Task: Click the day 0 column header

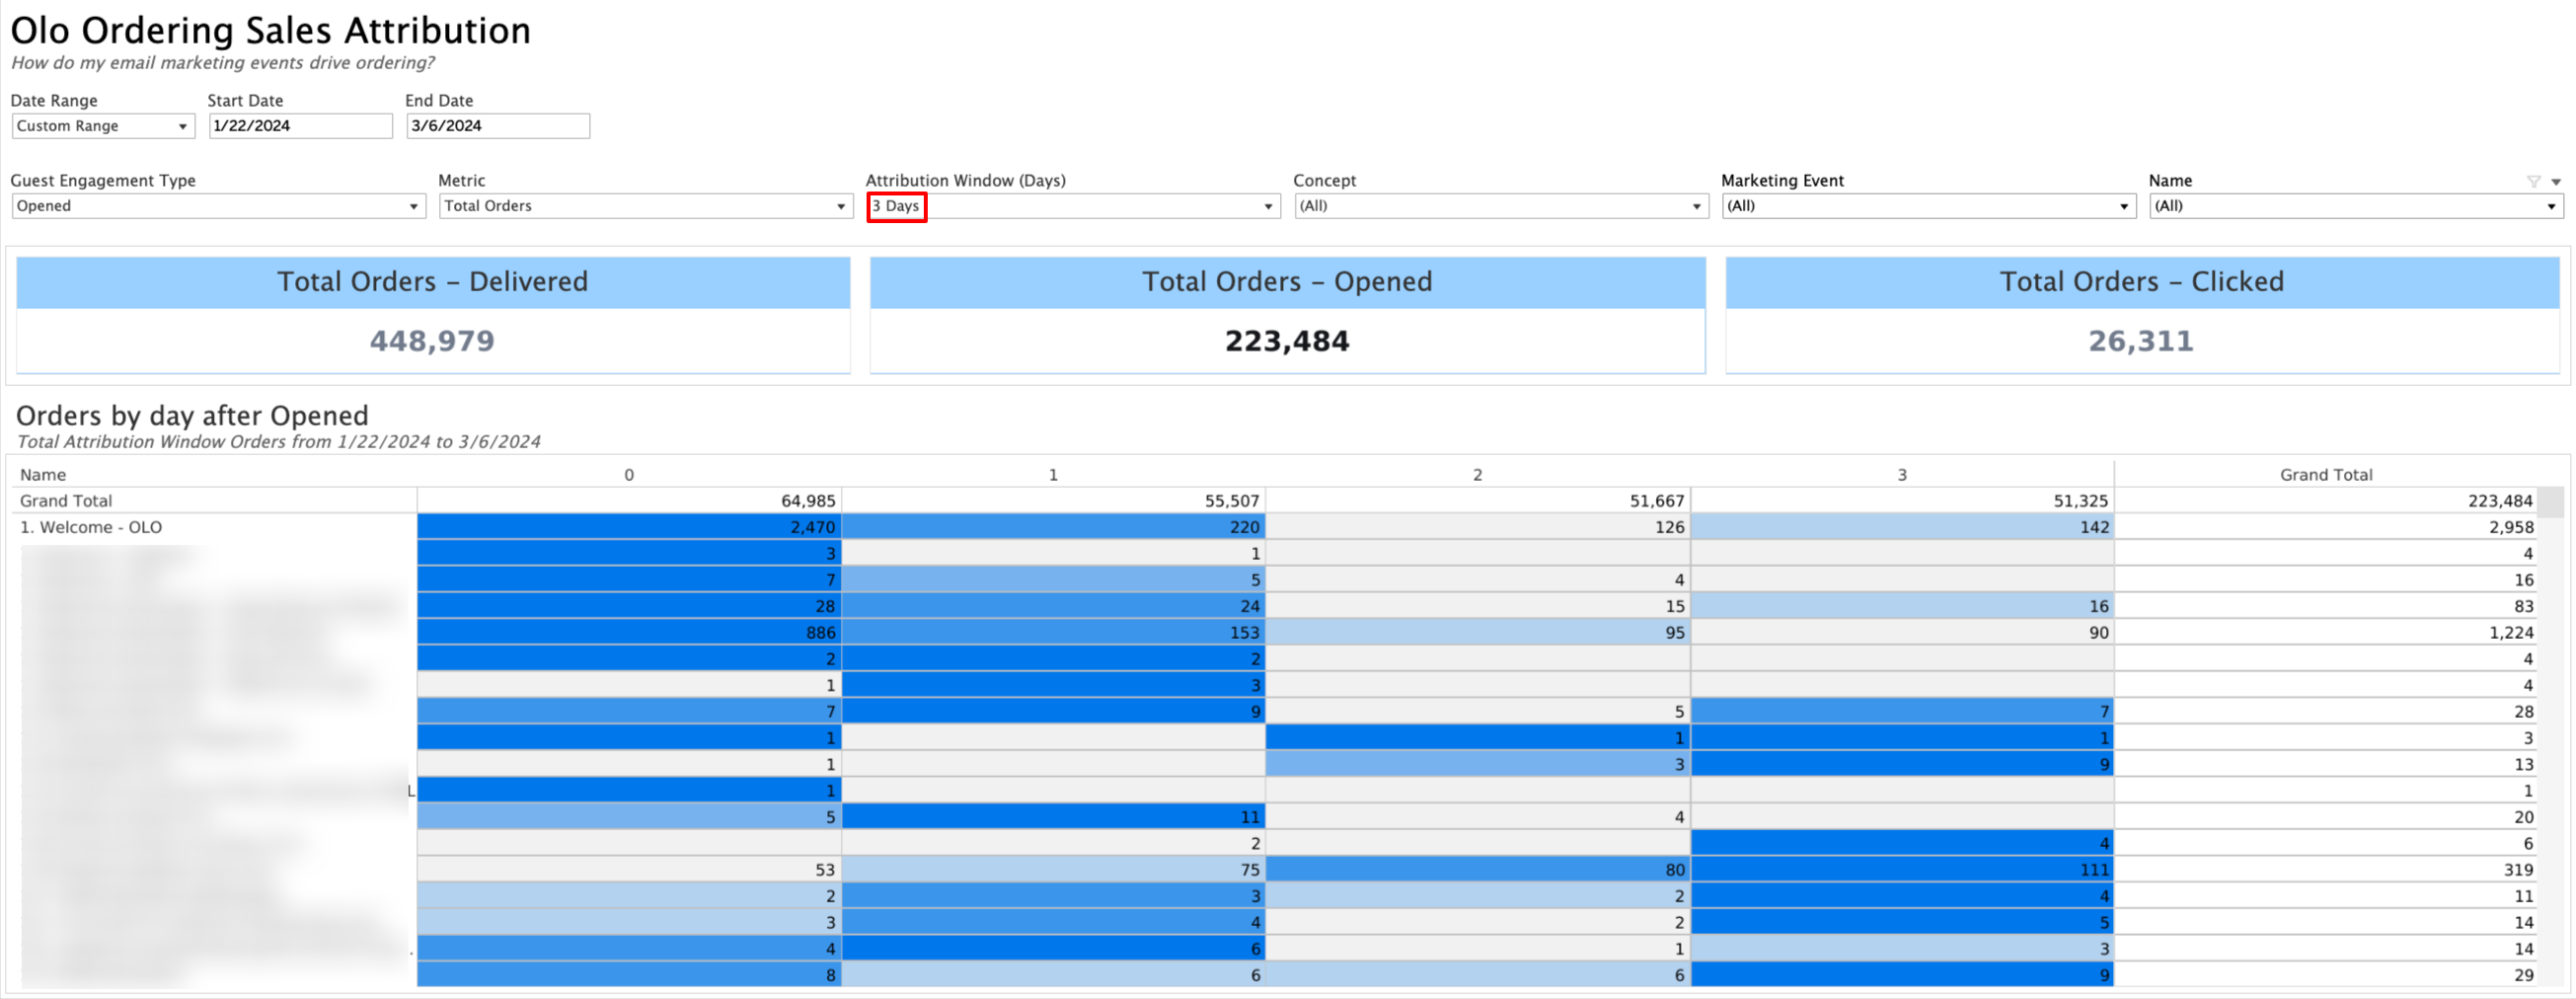Action: 629,475
